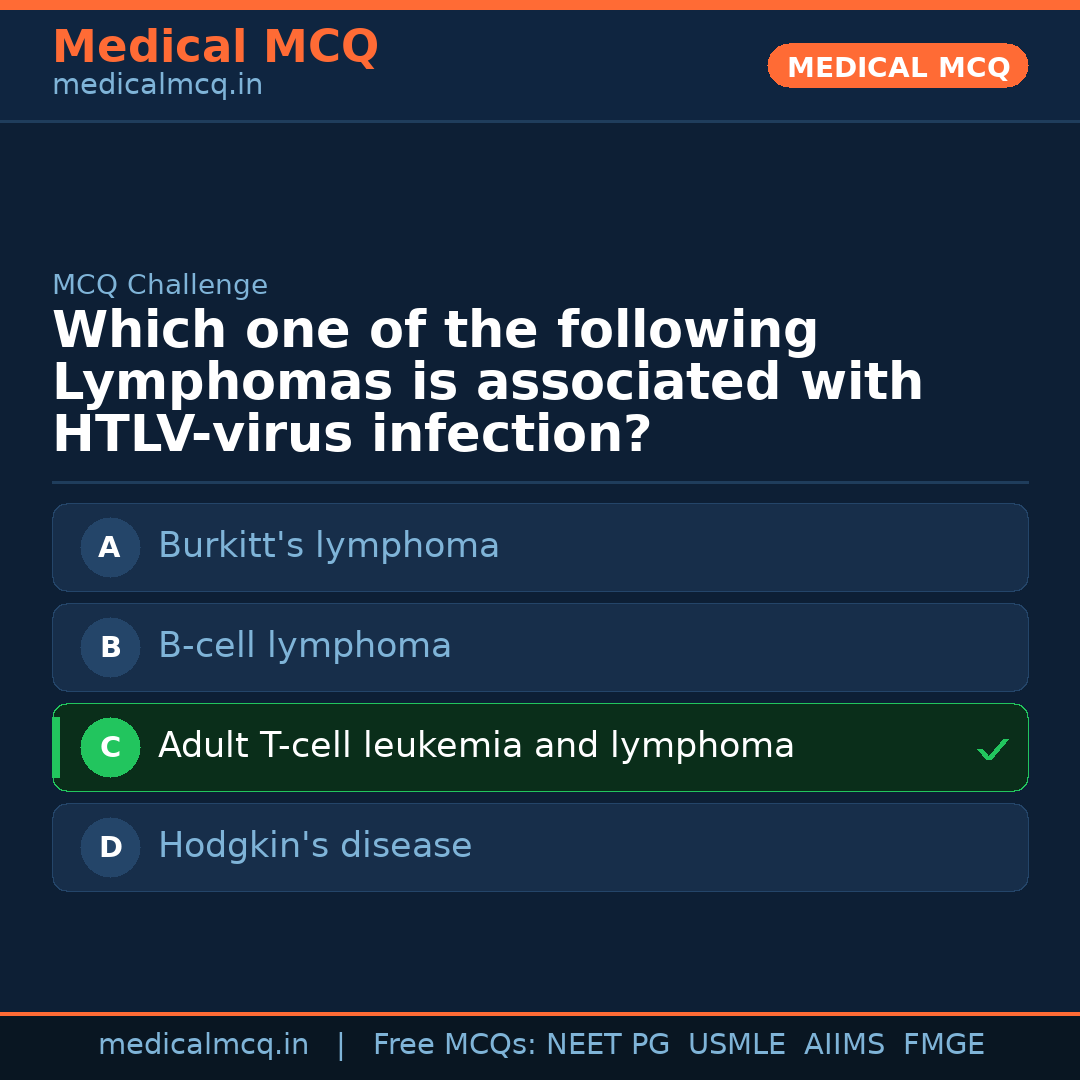The image size is (1080, 1080).
Task: Click the orange MEDICAL MCQ badge
Action: pyautogui.click(x=897, y=67)
